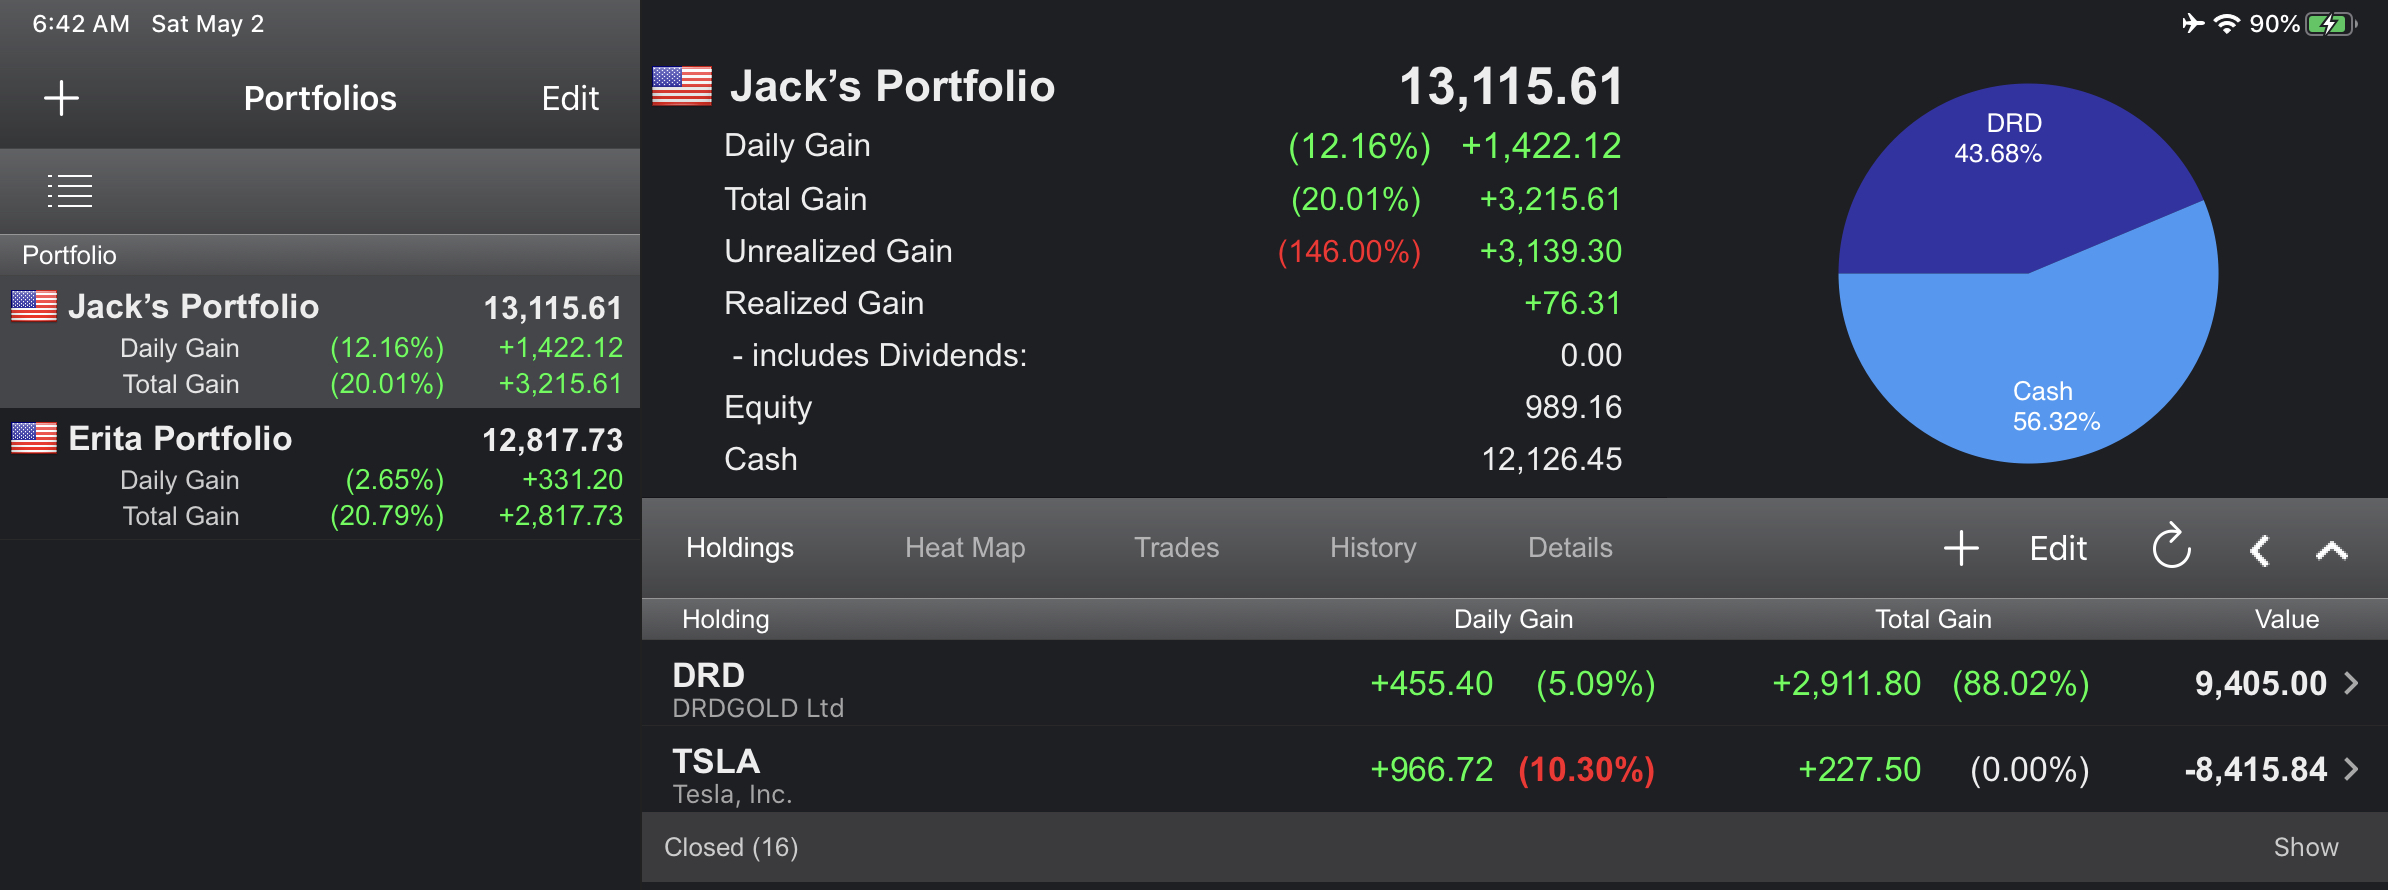The height and width of the screenshot is (890, 2388).
Task: Collapse the panel with up chevron
Action: point(2331,550)
